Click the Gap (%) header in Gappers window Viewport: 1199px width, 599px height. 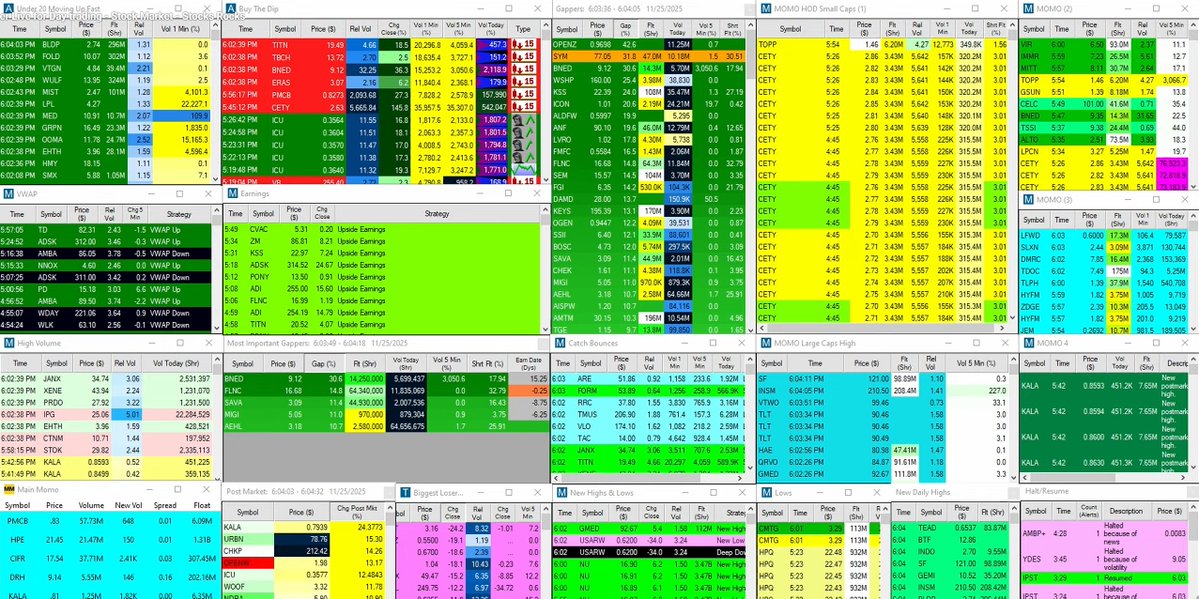[x=627, y=29]
